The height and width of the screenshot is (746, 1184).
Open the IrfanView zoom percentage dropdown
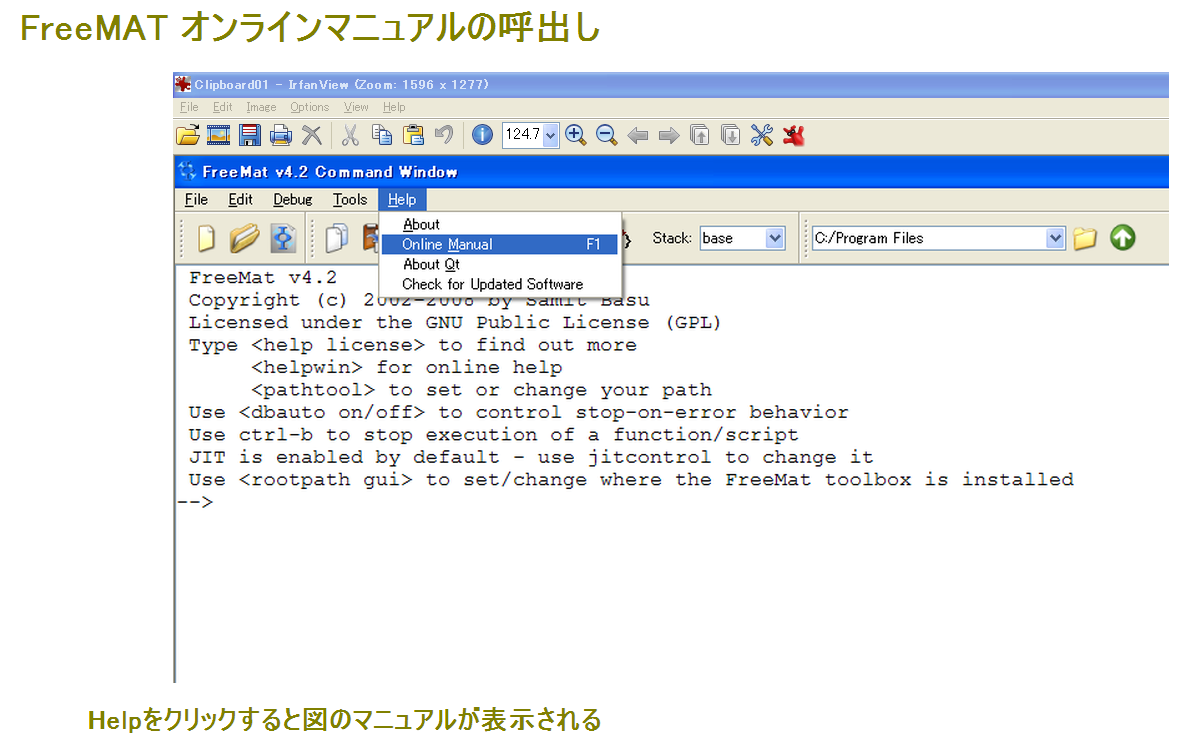point(551,135)
